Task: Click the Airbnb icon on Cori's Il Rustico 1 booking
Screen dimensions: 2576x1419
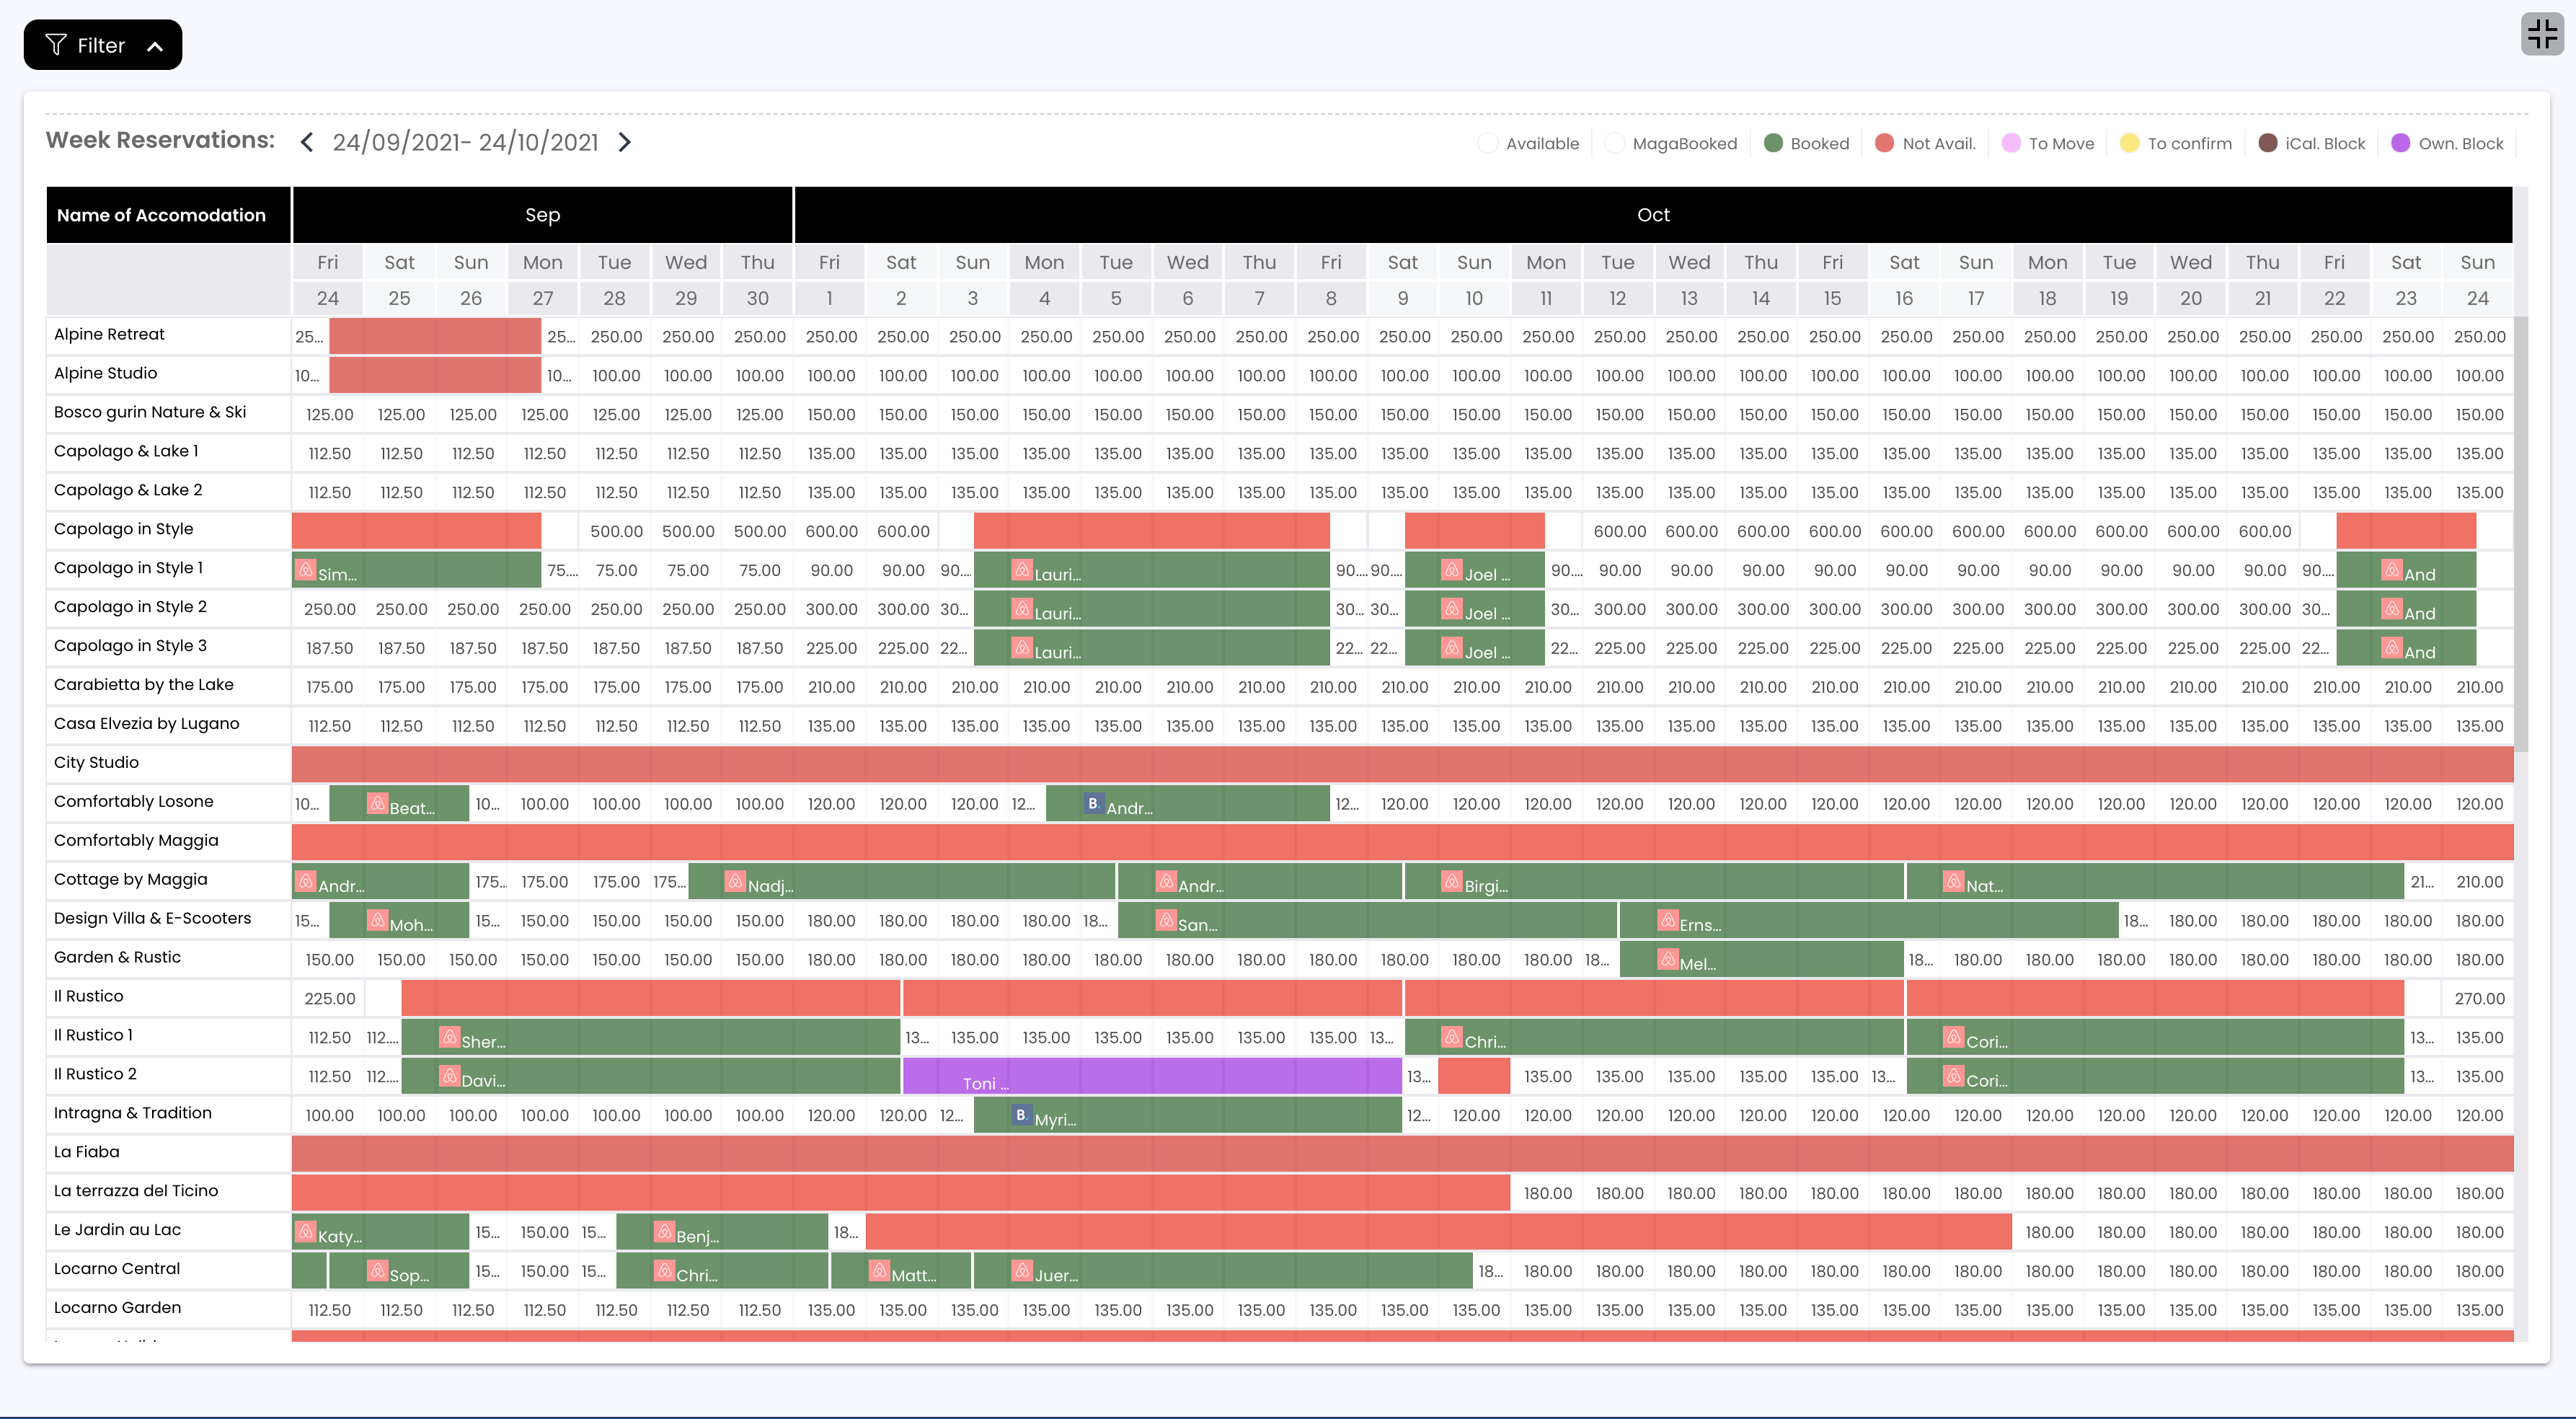Action: [1955, 1037]
